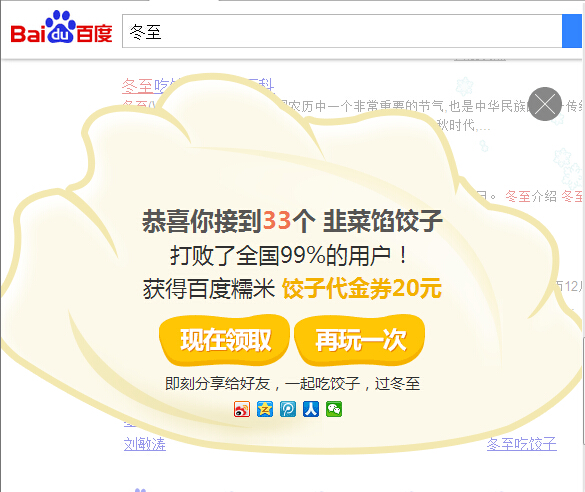Share to Qzone using the star icon

point(265,409)
